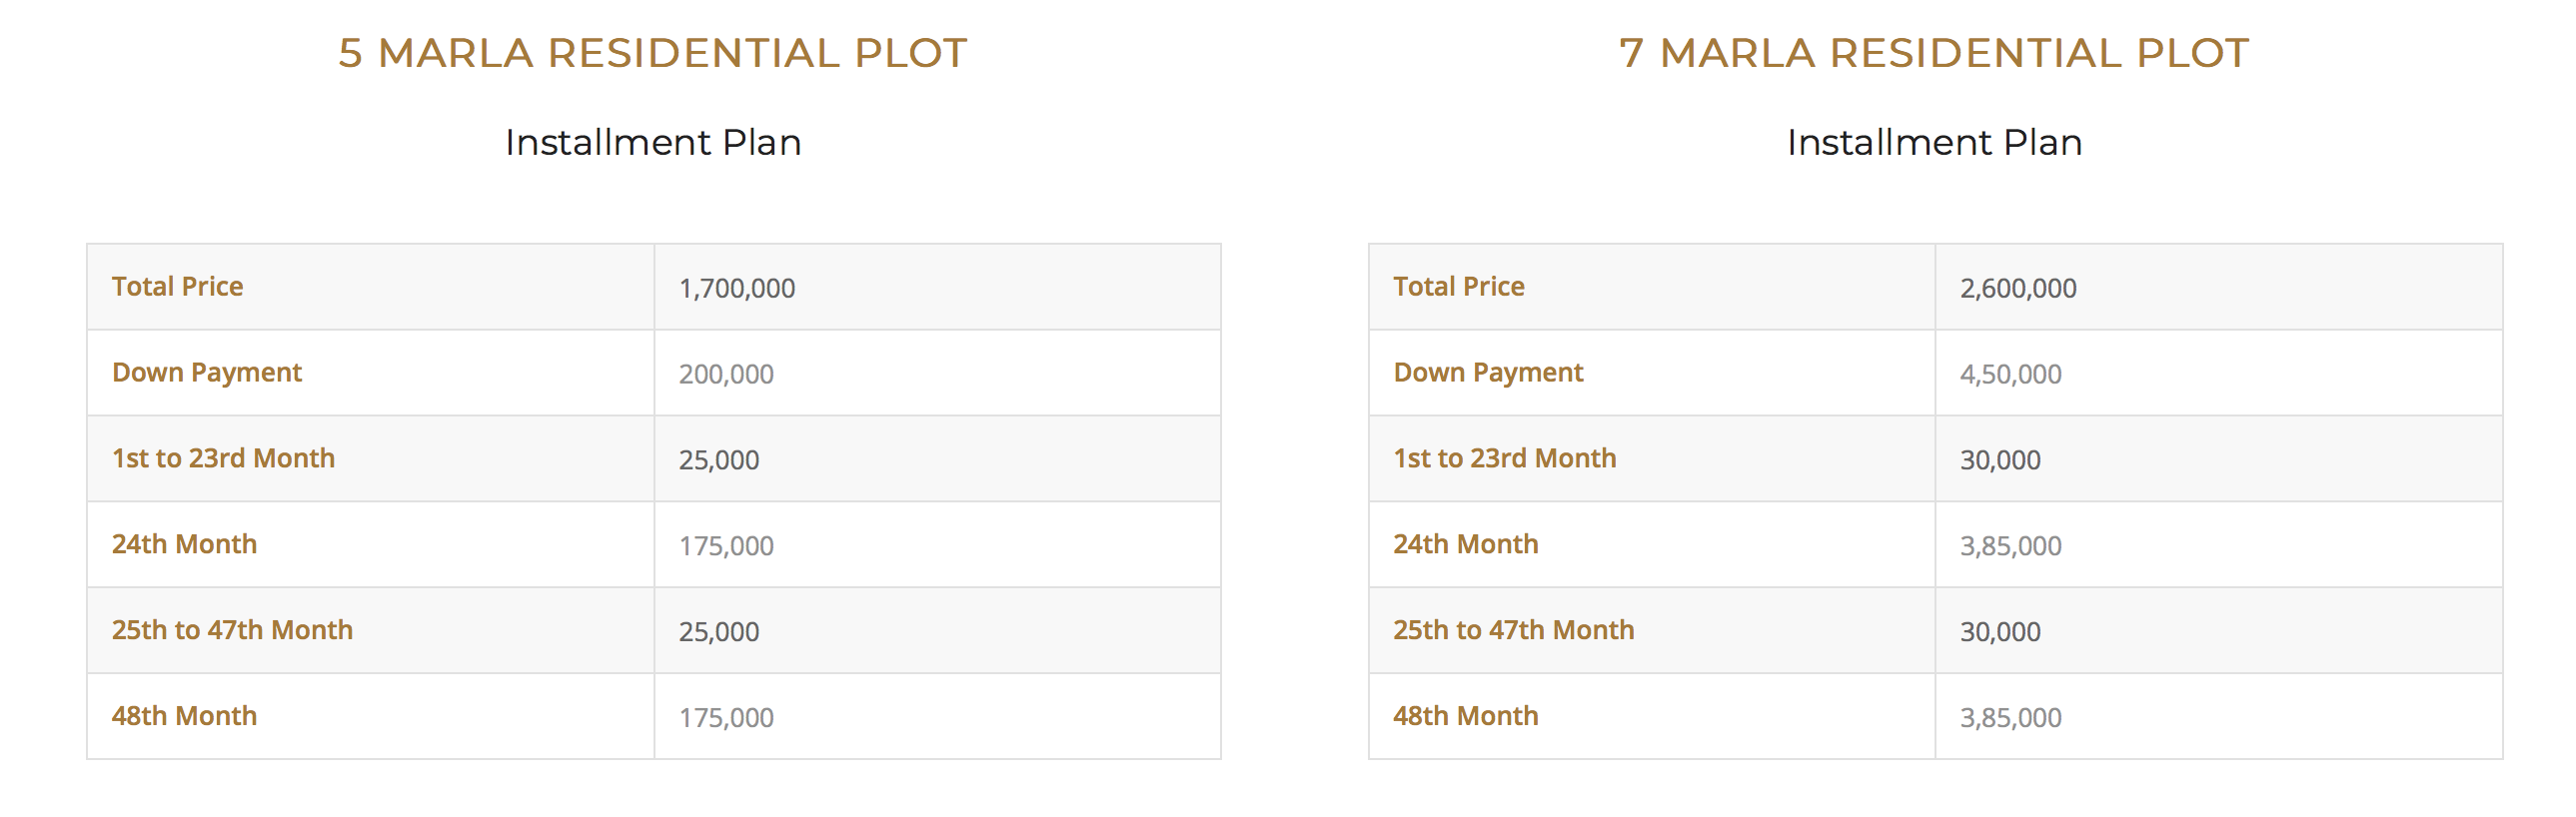Click 1st to 23rd Month in 5 Marla table
The image size is (2576, 817).
(x=223, y=459)
